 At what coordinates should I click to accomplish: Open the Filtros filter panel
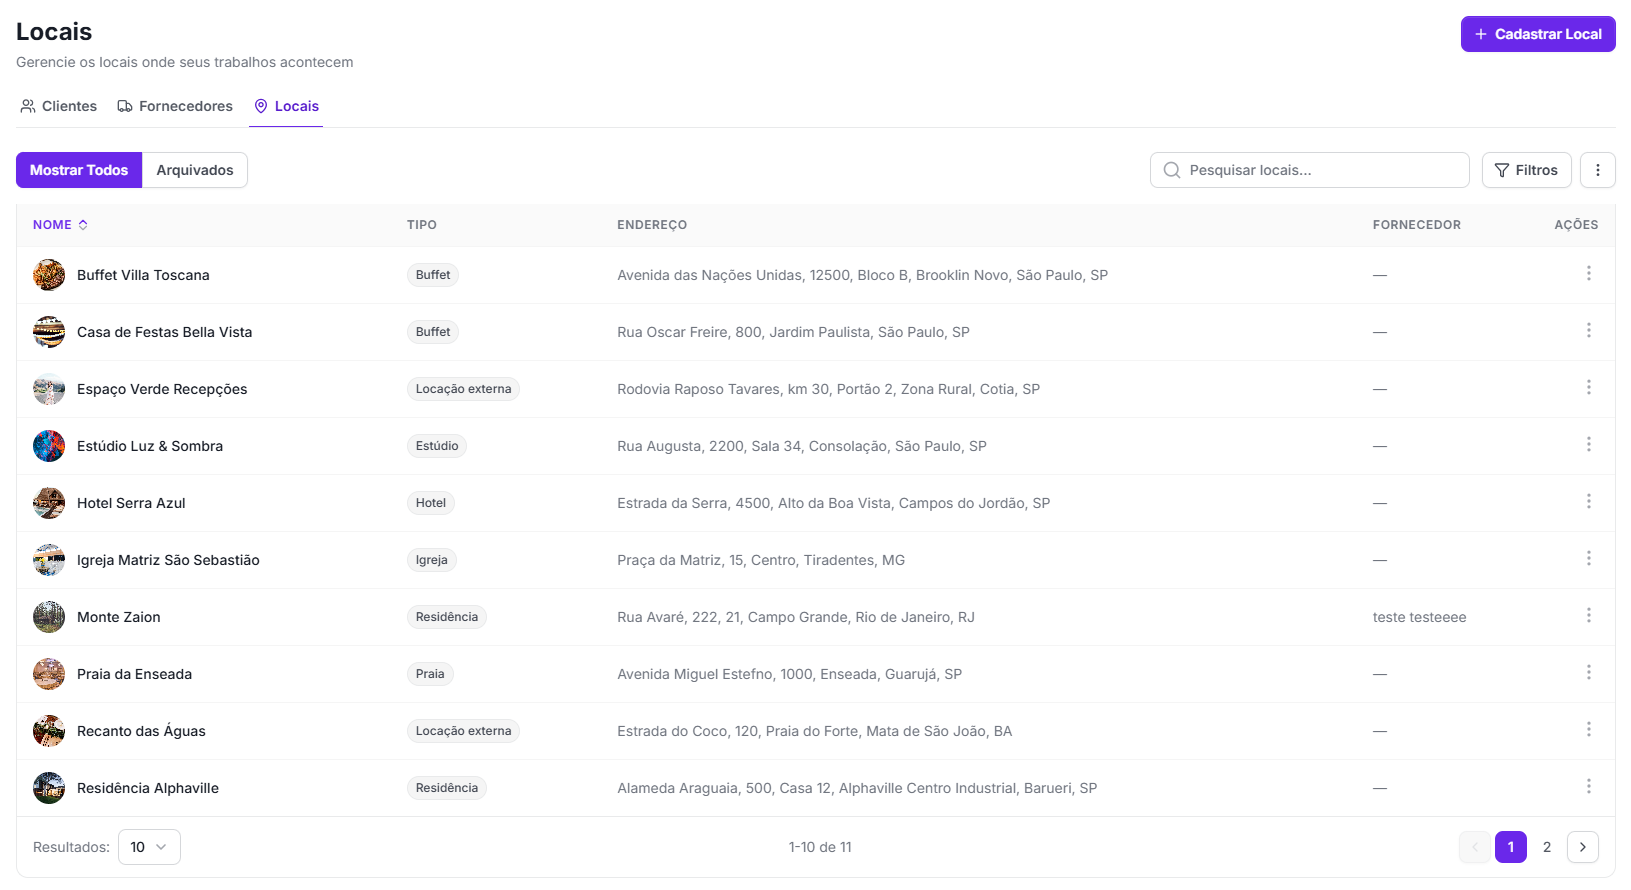point(1526,170)
